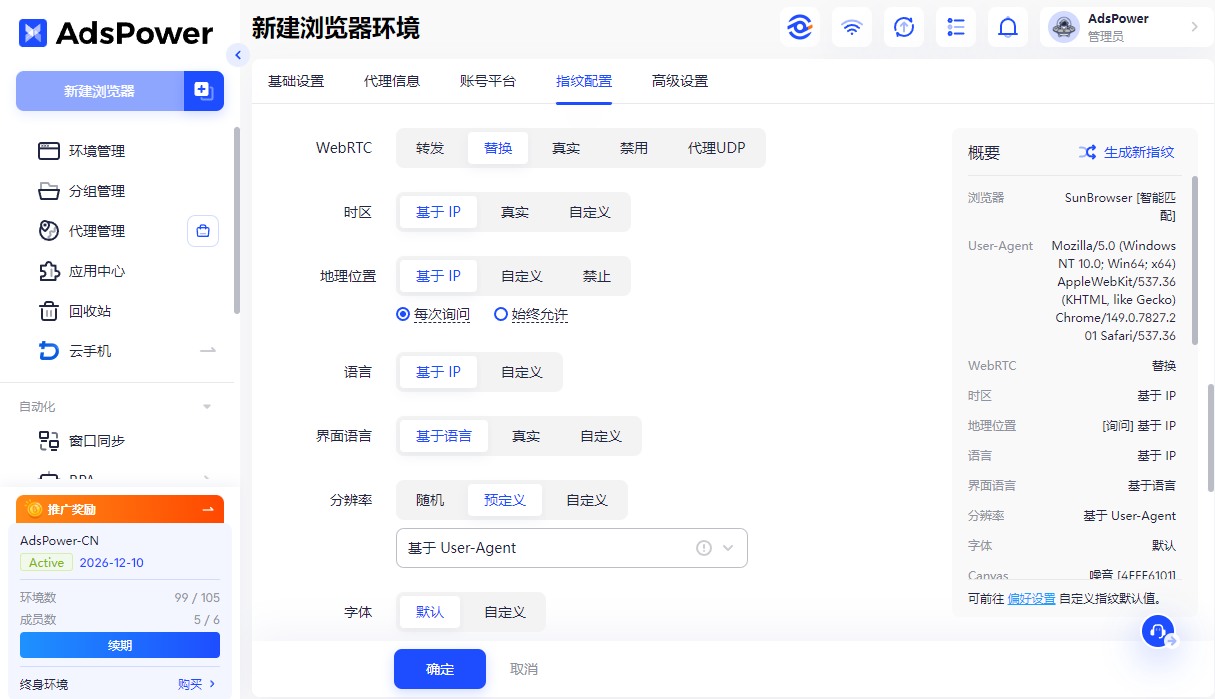Screen dimensions: 1215x699
Task: Click the 新建浏览器 button
Action: click(x=100, y=91)
